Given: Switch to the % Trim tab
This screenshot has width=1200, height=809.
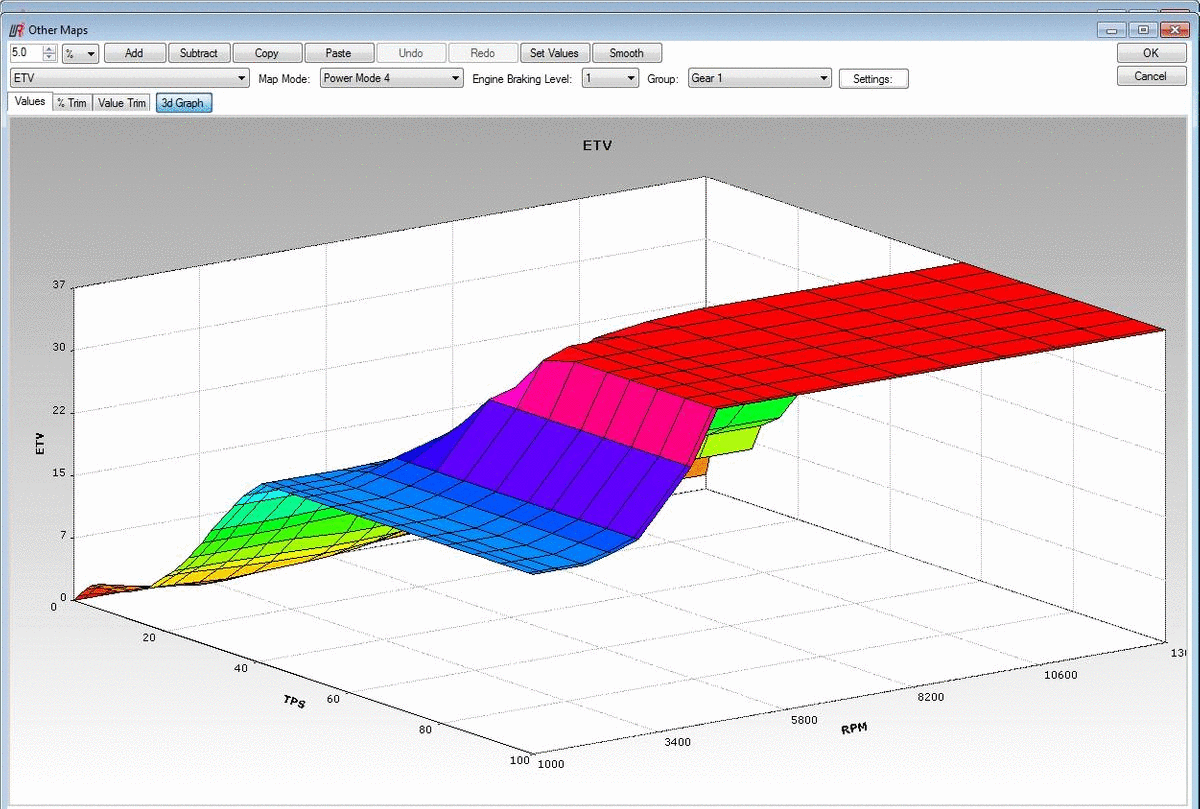Looking at the screenshot, I should [x=72, y=103].
